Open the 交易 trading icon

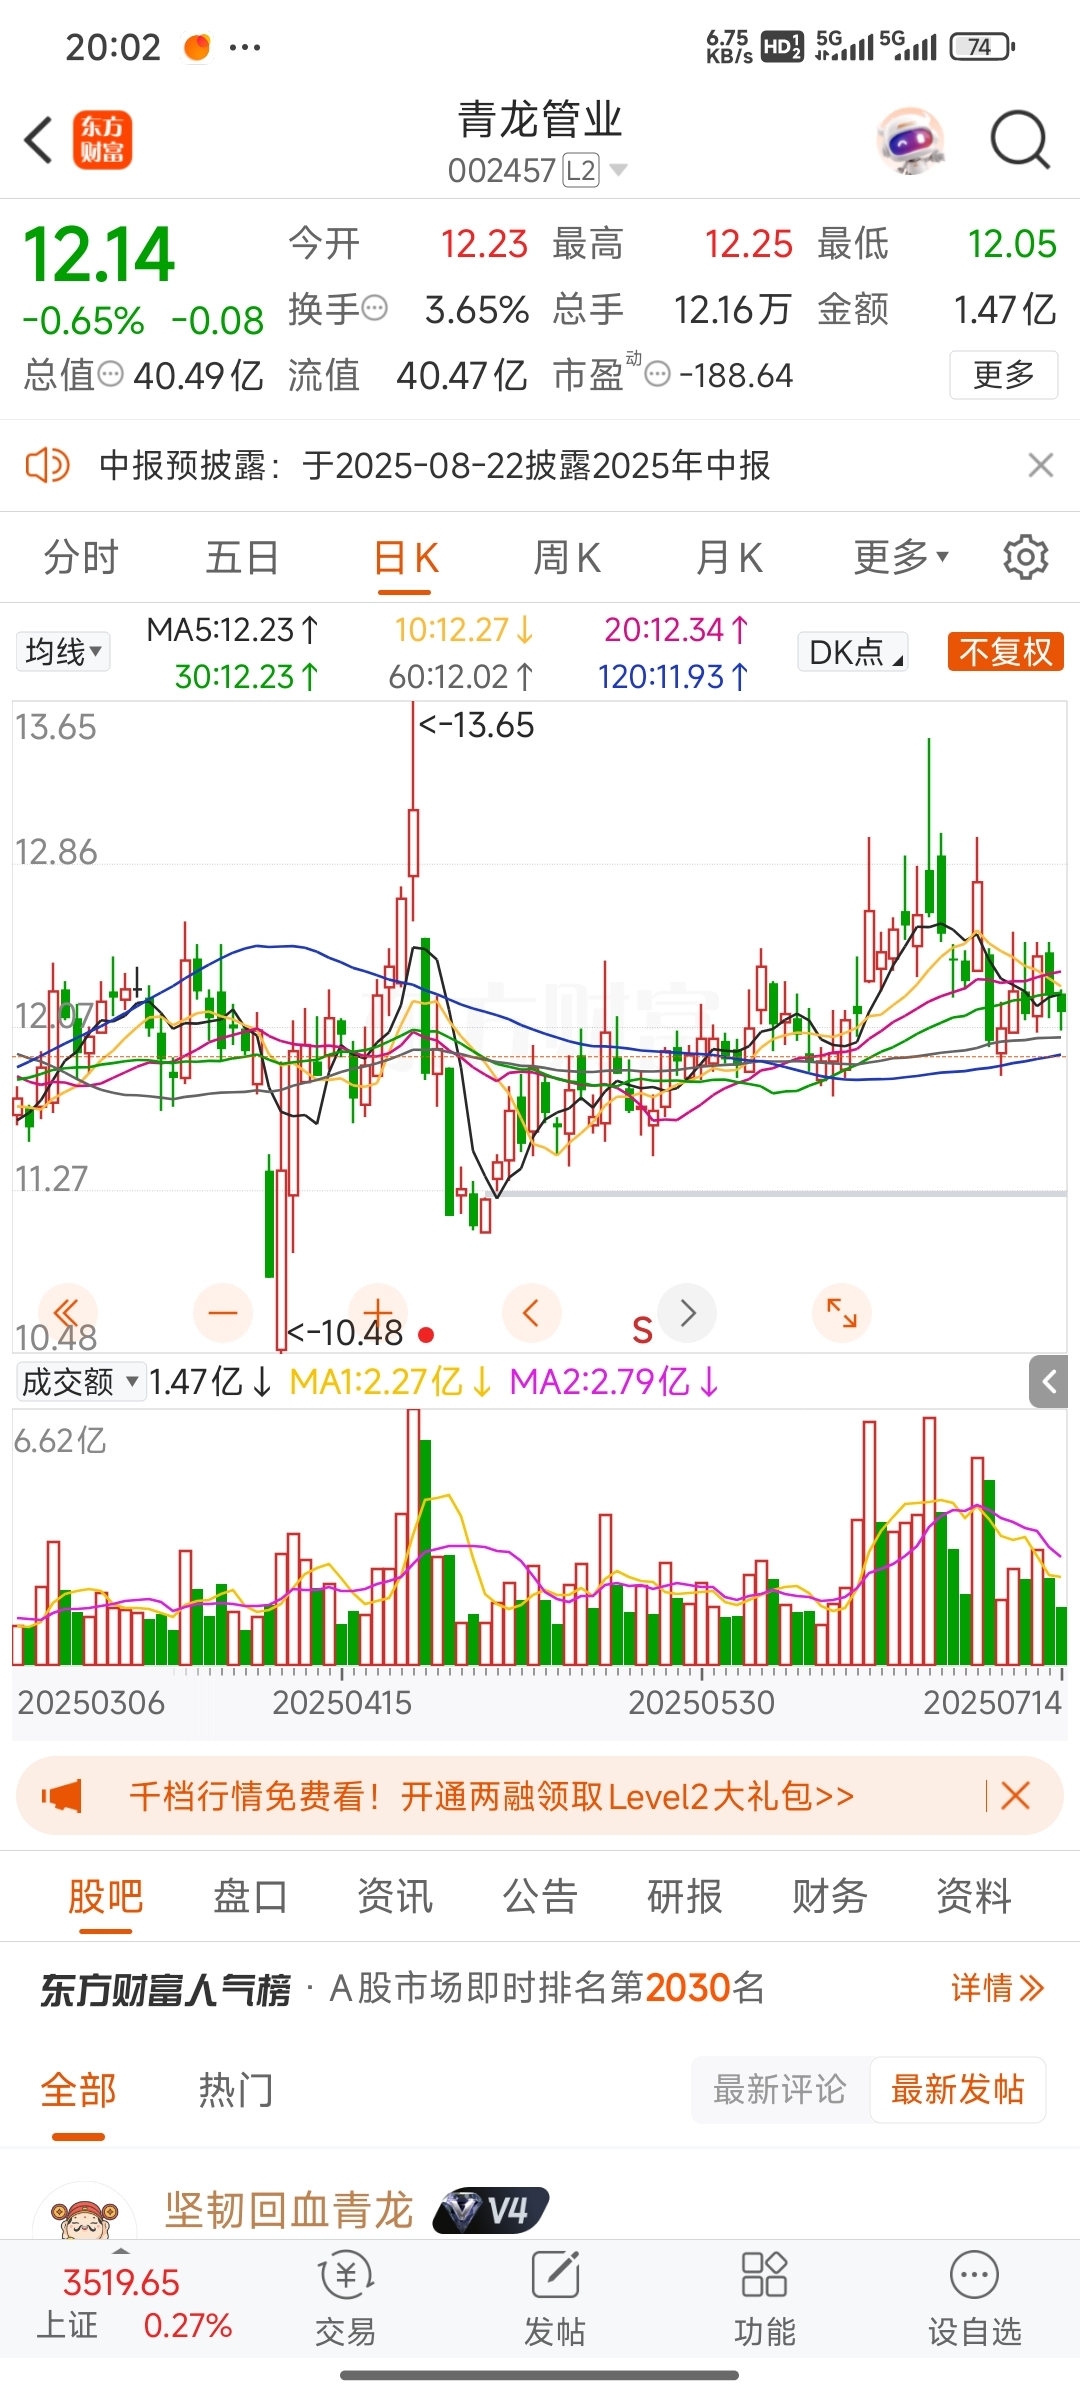[x=345, y=2298]
